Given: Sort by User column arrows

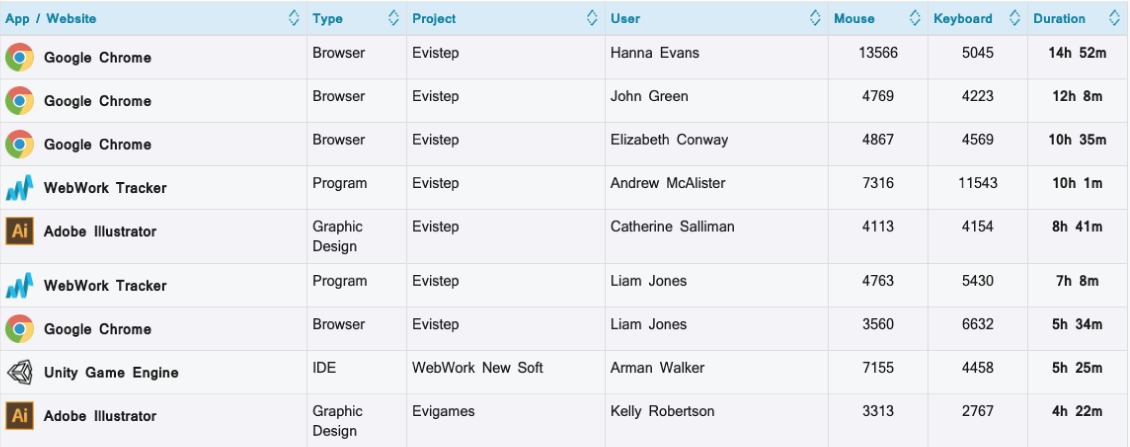Looking at the screenshot, I should click(815, 18).
